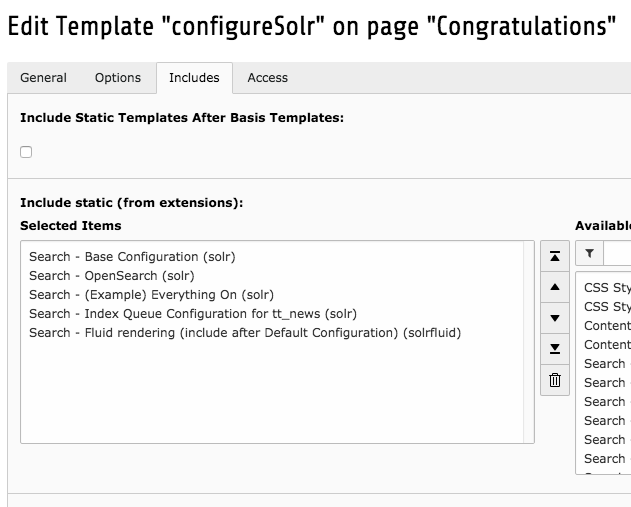This screenshot has width=631, height=507.
Task: Select Search - Base Configuration (solr) item
Action: [132, 257]
